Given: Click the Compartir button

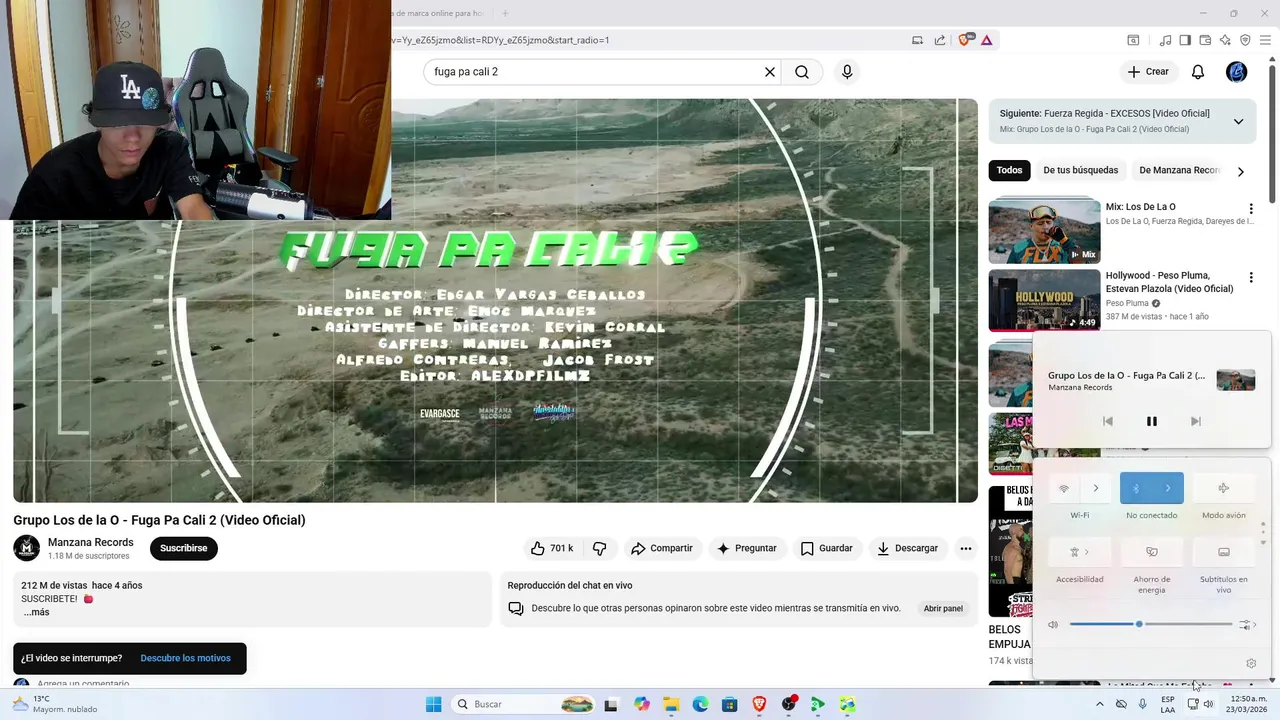Looking at the screenshot, I should [661, 548].
